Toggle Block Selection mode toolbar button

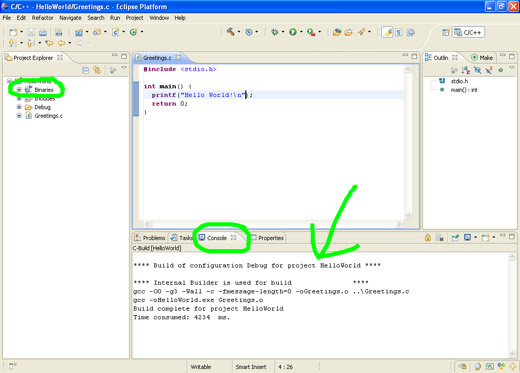[x=411, y=32]
